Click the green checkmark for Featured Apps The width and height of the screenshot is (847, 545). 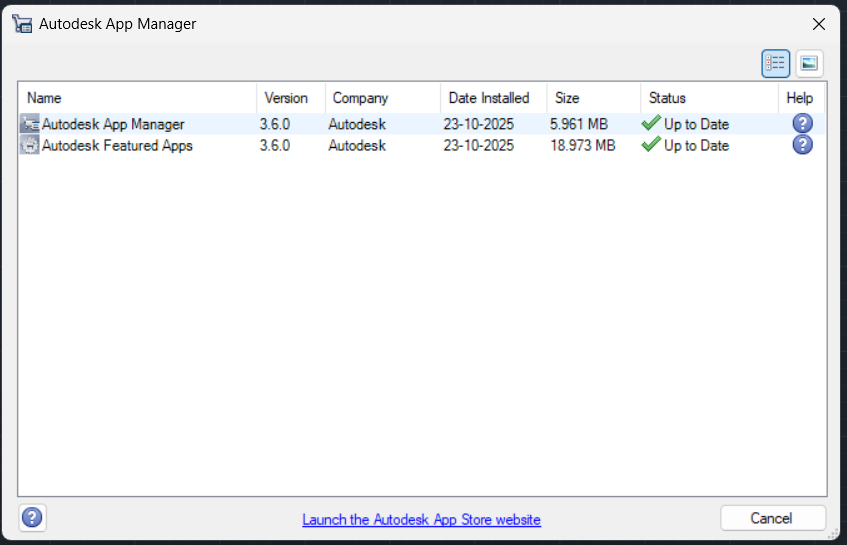click(x=651, y=144)
